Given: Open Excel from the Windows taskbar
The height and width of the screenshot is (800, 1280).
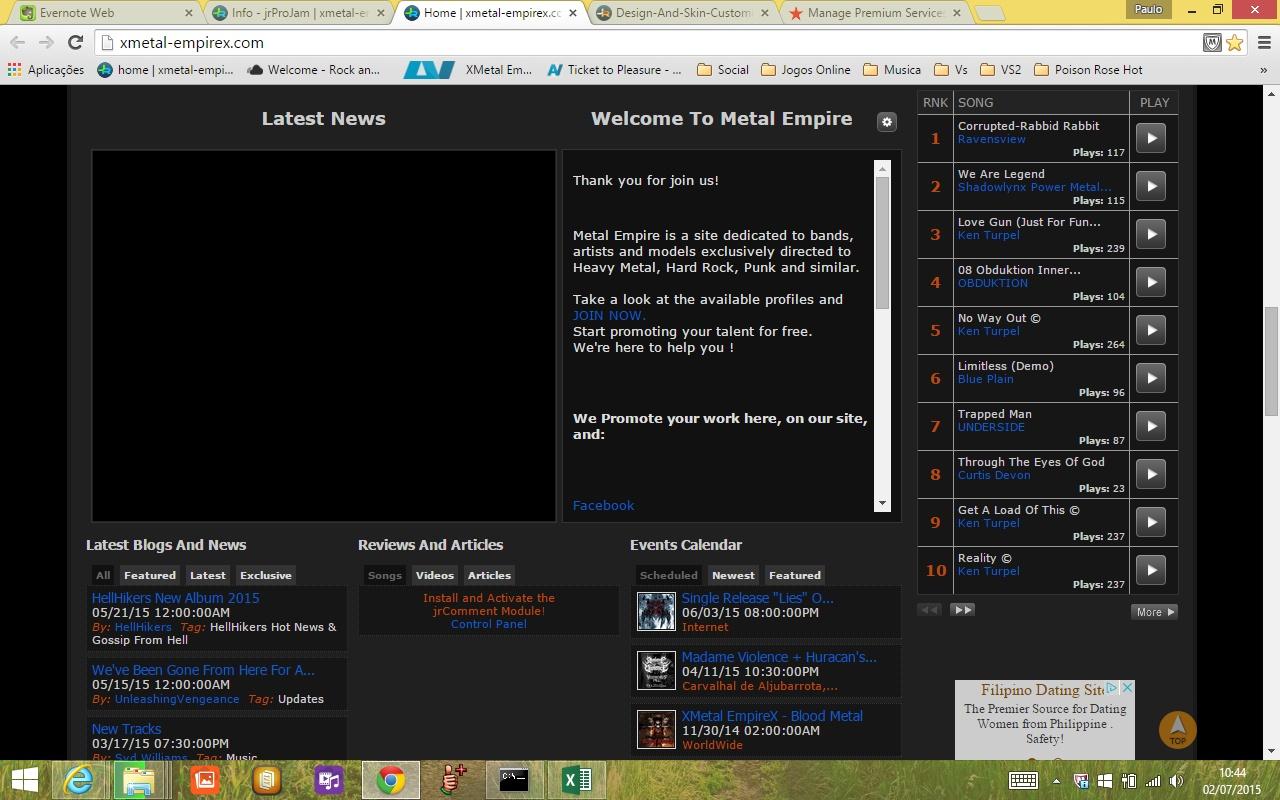Looking at the screenshot, I should tap(576, 779).
